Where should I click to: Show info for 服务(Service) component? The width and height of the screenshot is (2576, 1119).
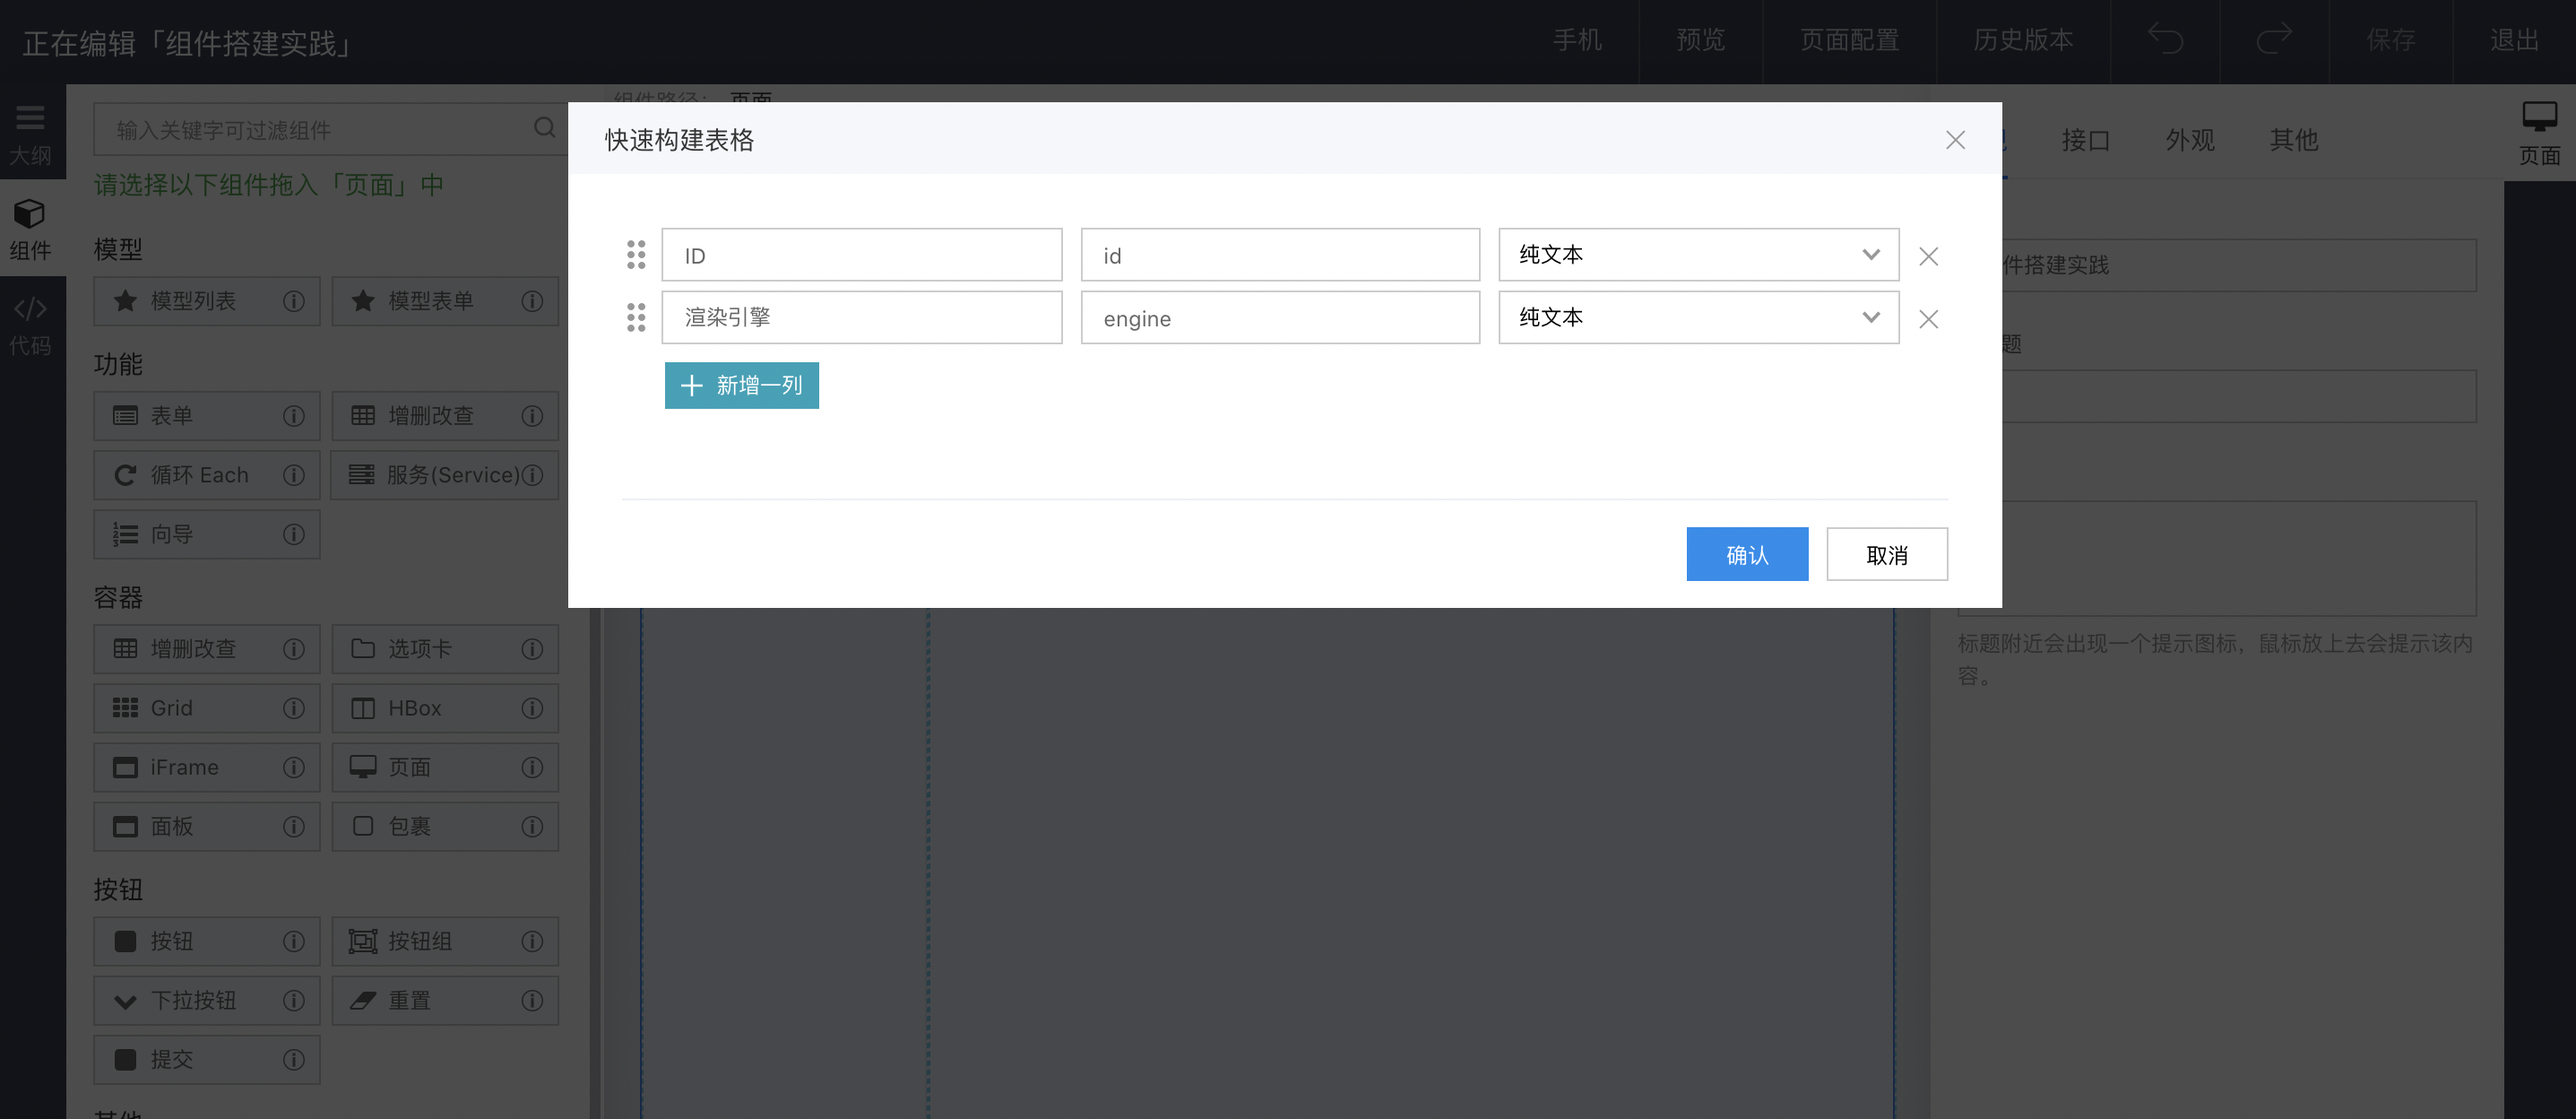click(533, 475)
